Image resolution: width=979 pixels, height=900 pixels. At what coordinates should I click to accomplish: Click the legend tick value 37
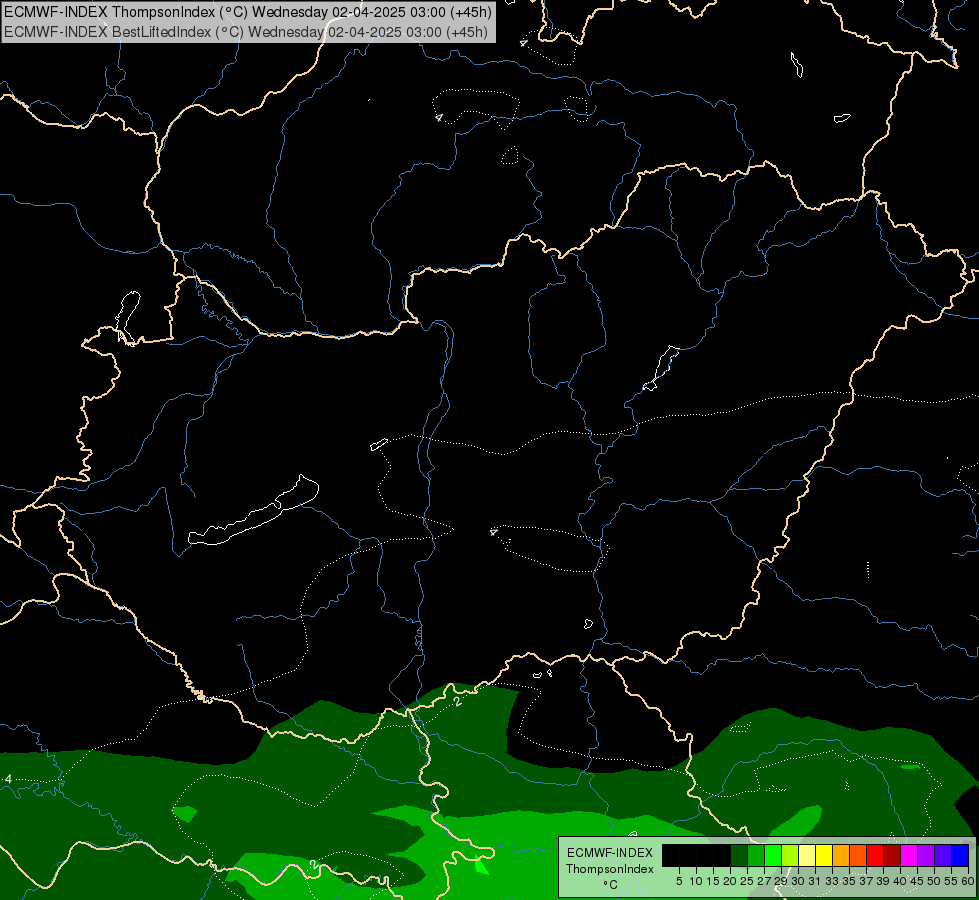[866, 881]
